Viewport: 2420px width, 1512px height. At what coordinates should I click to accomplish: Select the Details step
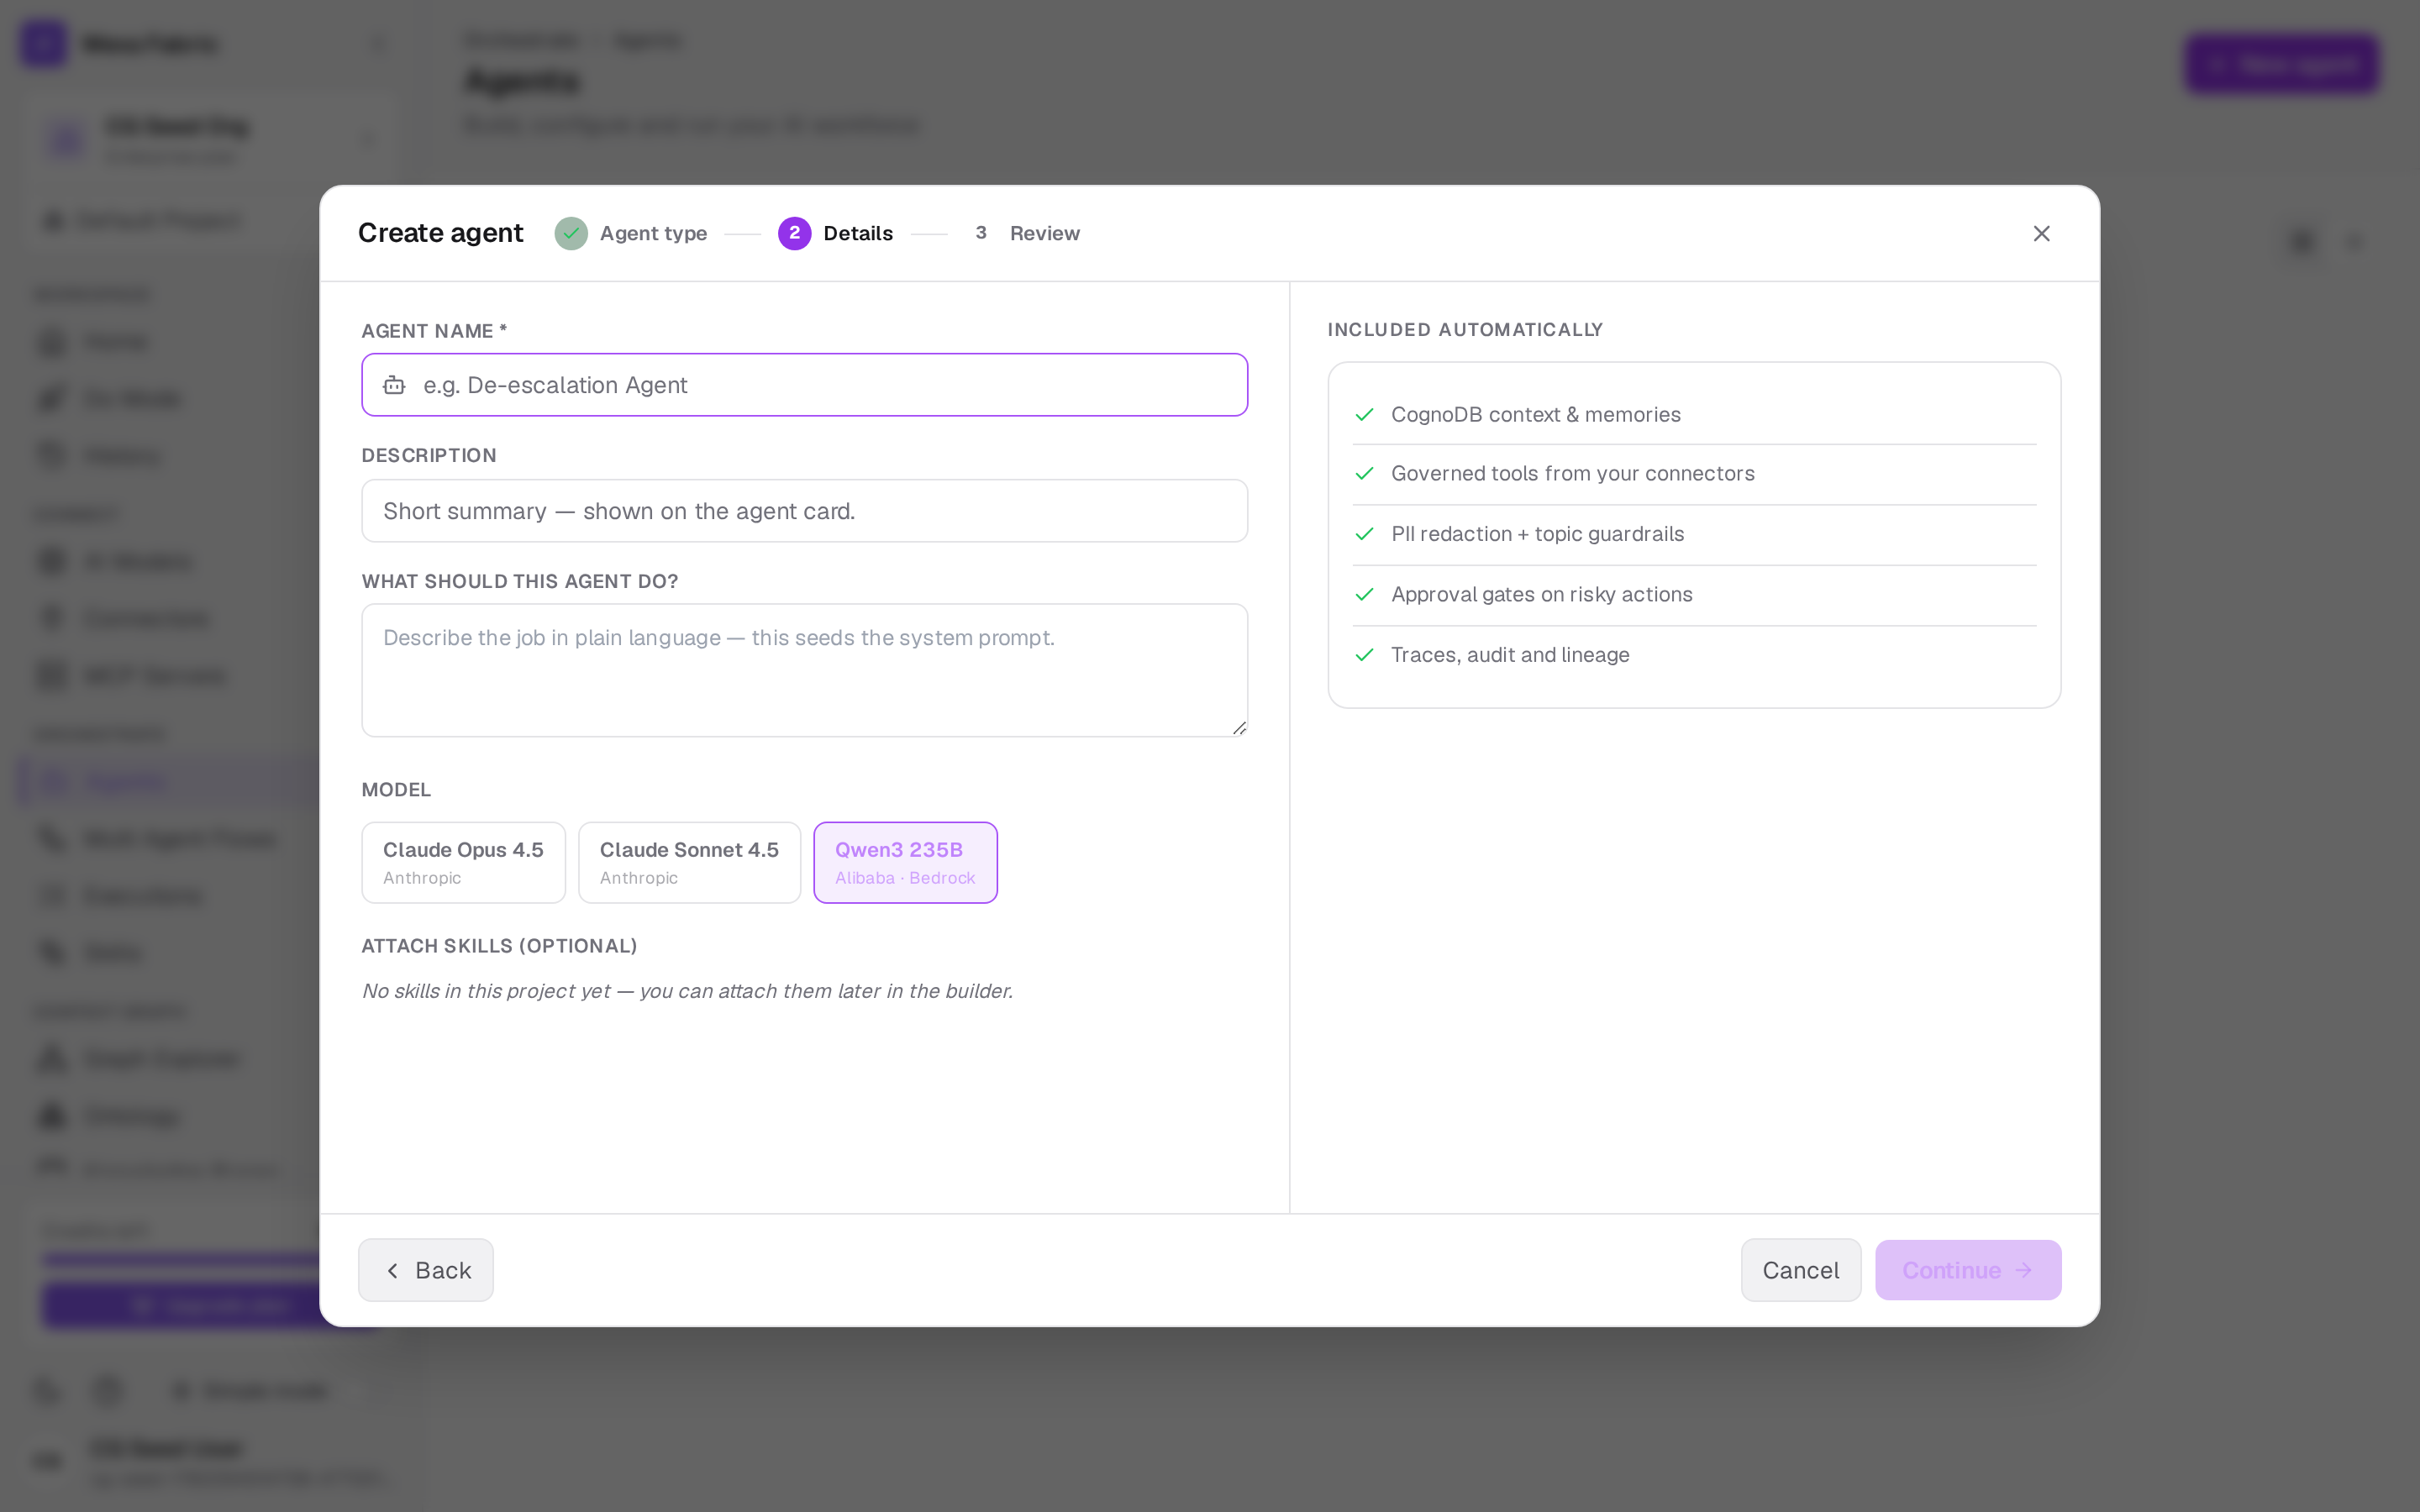tap(835, 233)
